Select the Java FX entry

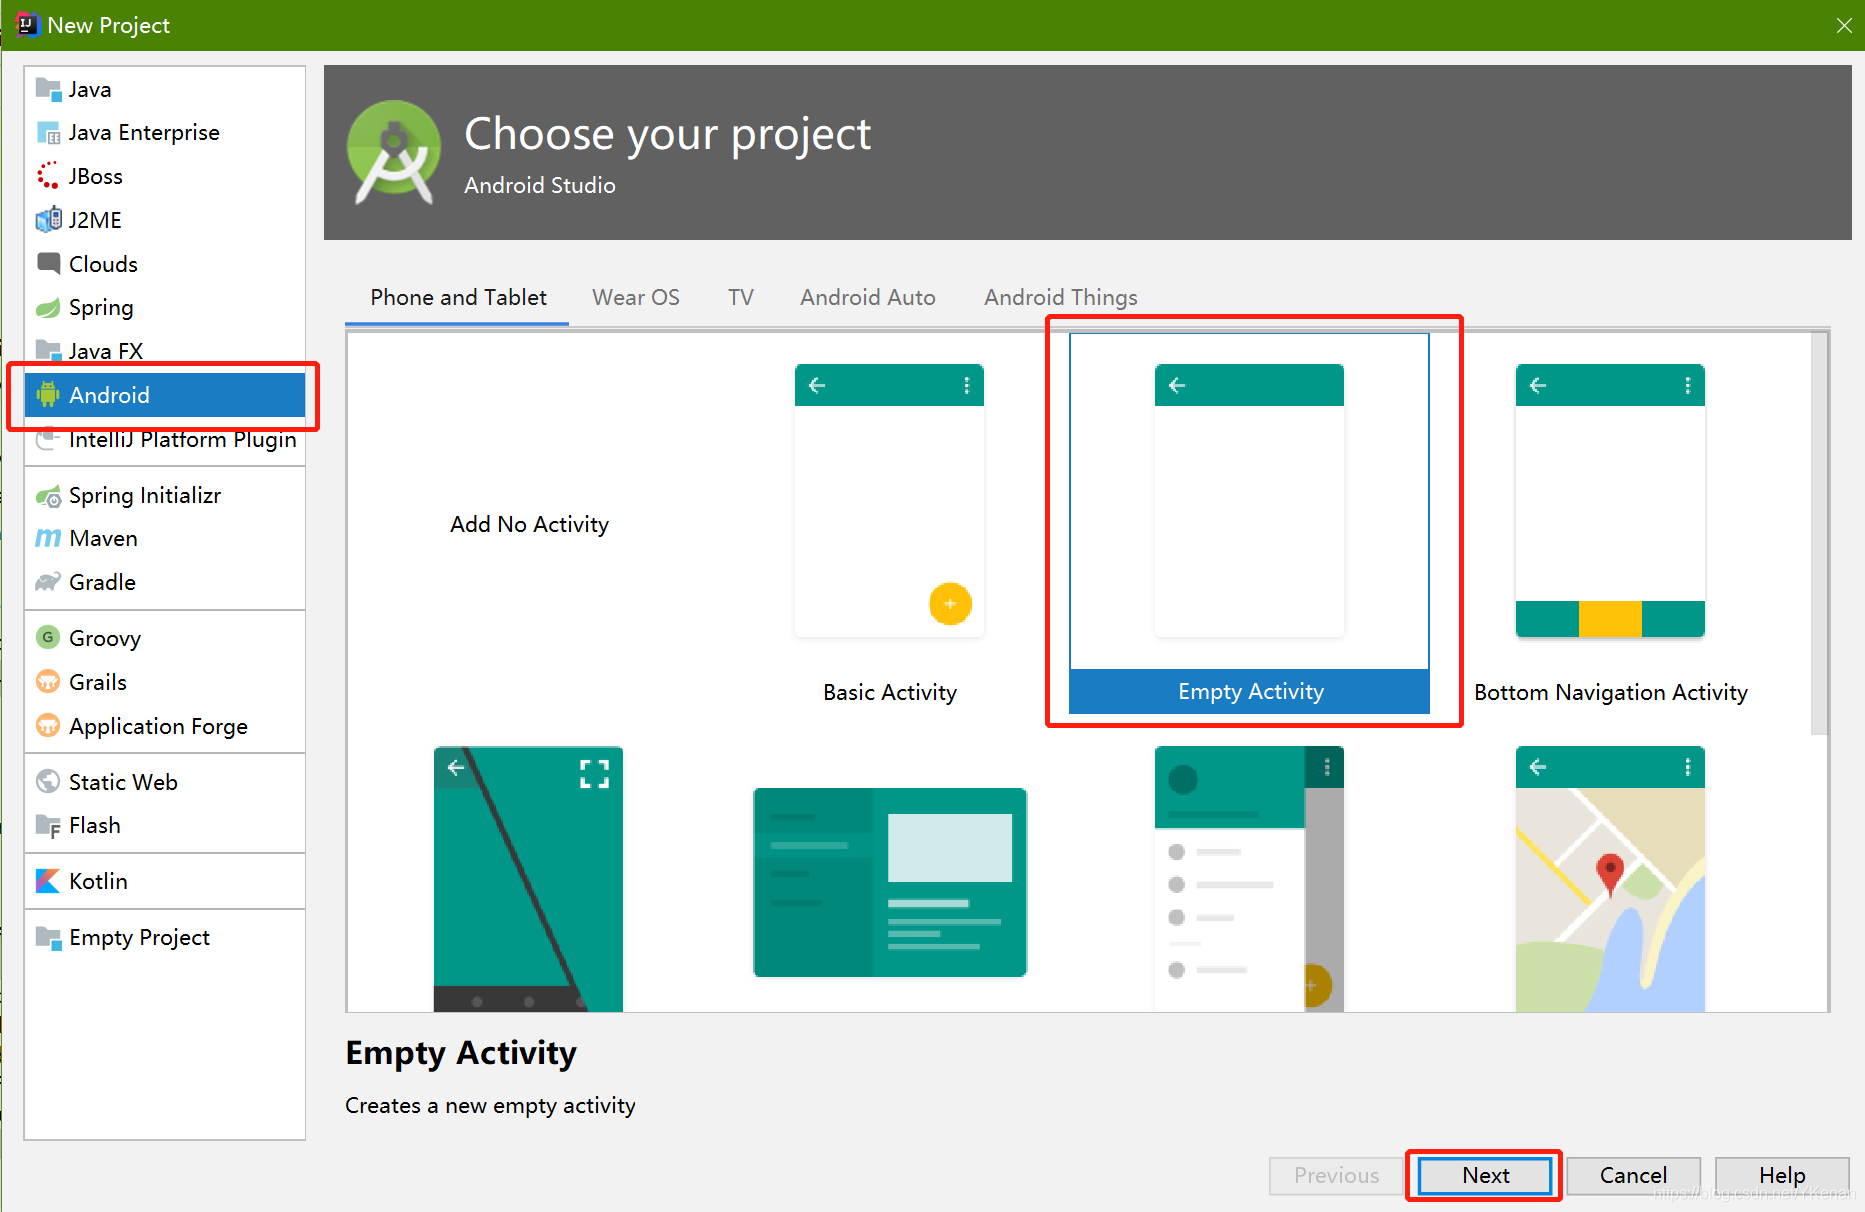click(165, 350)
